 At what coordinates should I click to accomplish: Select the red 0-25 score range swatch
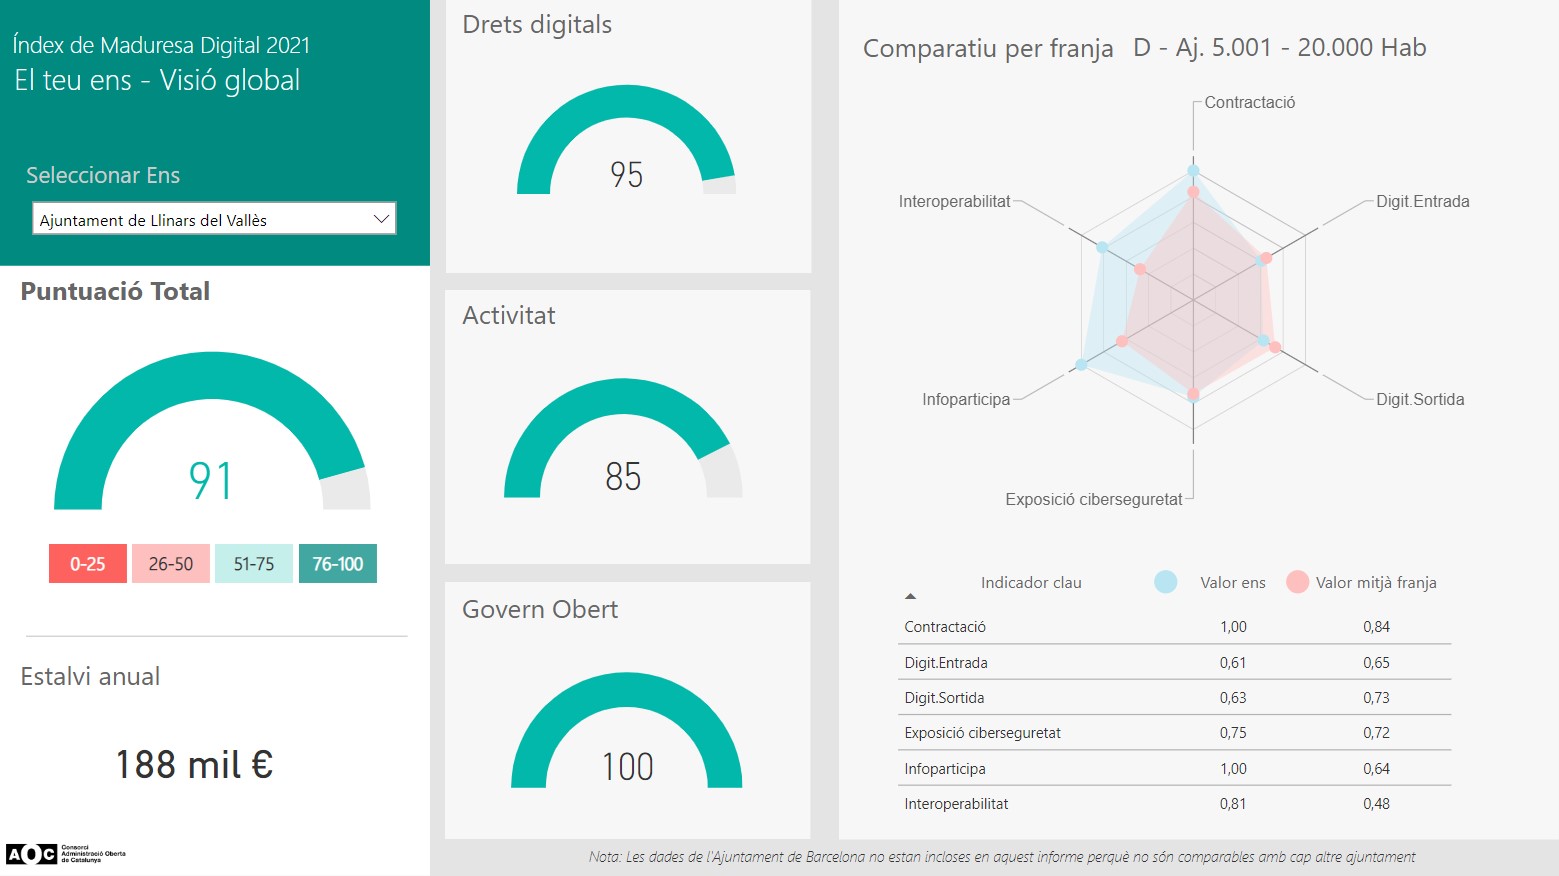[x=88, y=564]
